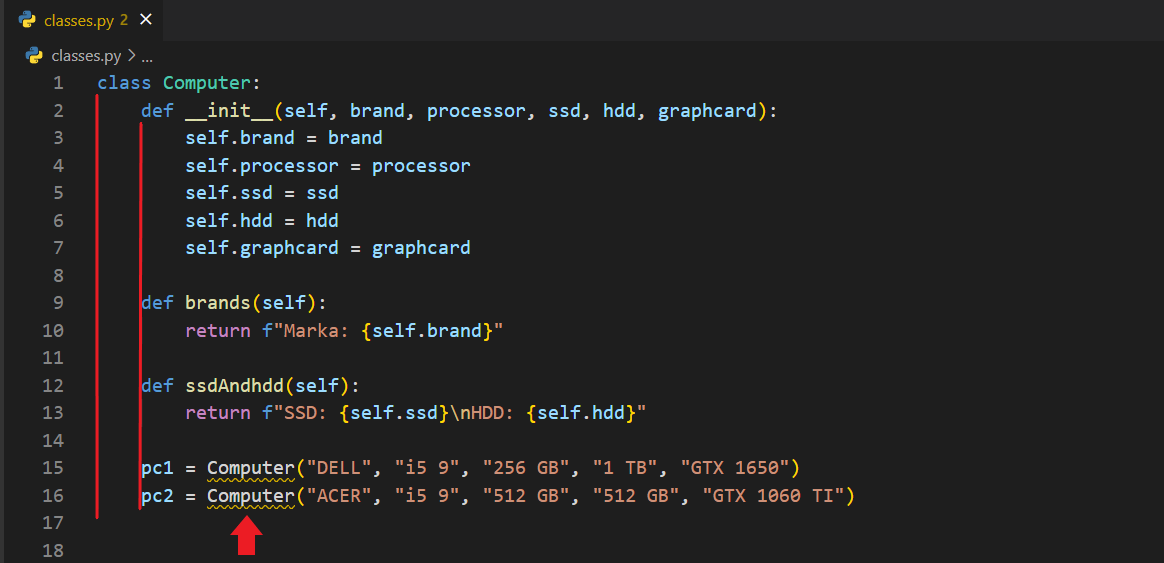Click line number 15 in the gutter
Viewport: 1164px width, 563px height.
(x=53, y=468)
